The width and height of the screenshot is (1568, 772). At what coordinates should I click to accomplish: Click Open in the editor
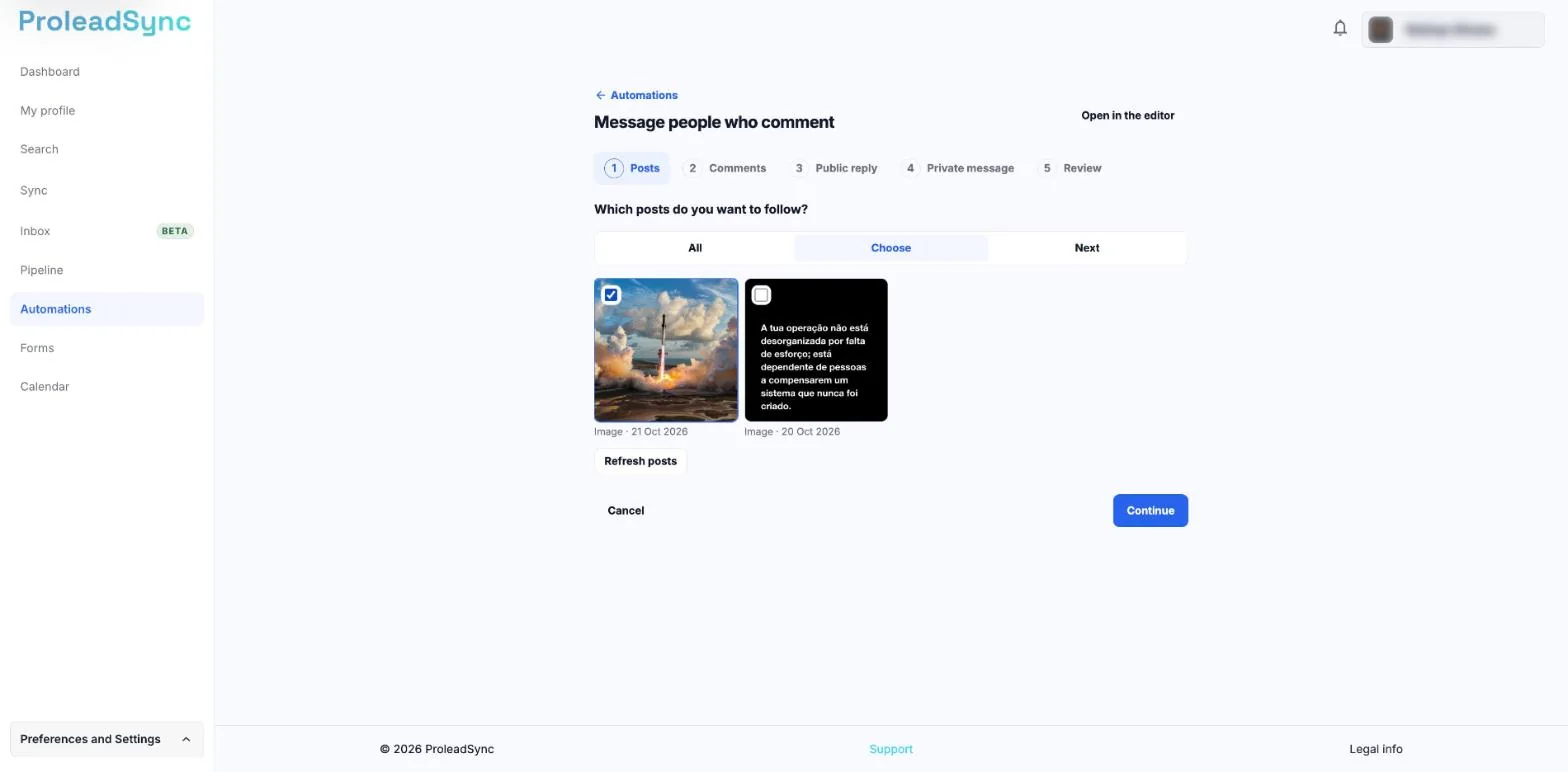(x=1128, y=116)
